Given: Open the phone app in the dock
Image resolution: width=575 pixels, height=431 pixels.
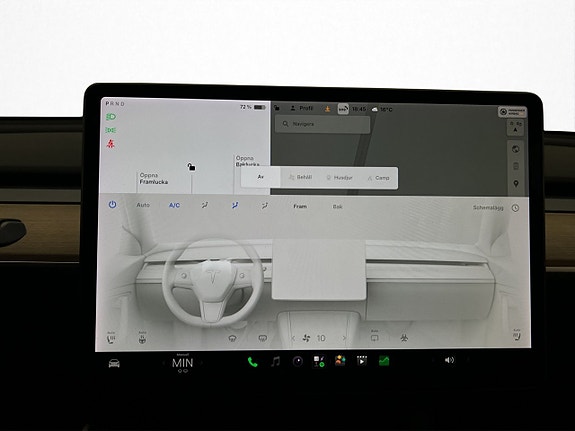Looking at the screenshot, I should (252, 362).
